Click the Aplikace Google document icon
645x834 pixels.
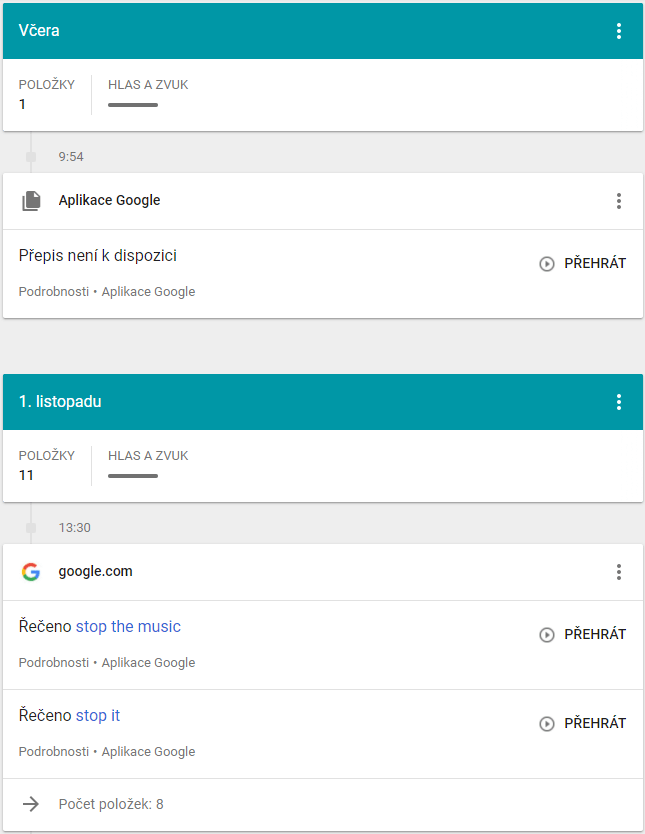(31, 201)
